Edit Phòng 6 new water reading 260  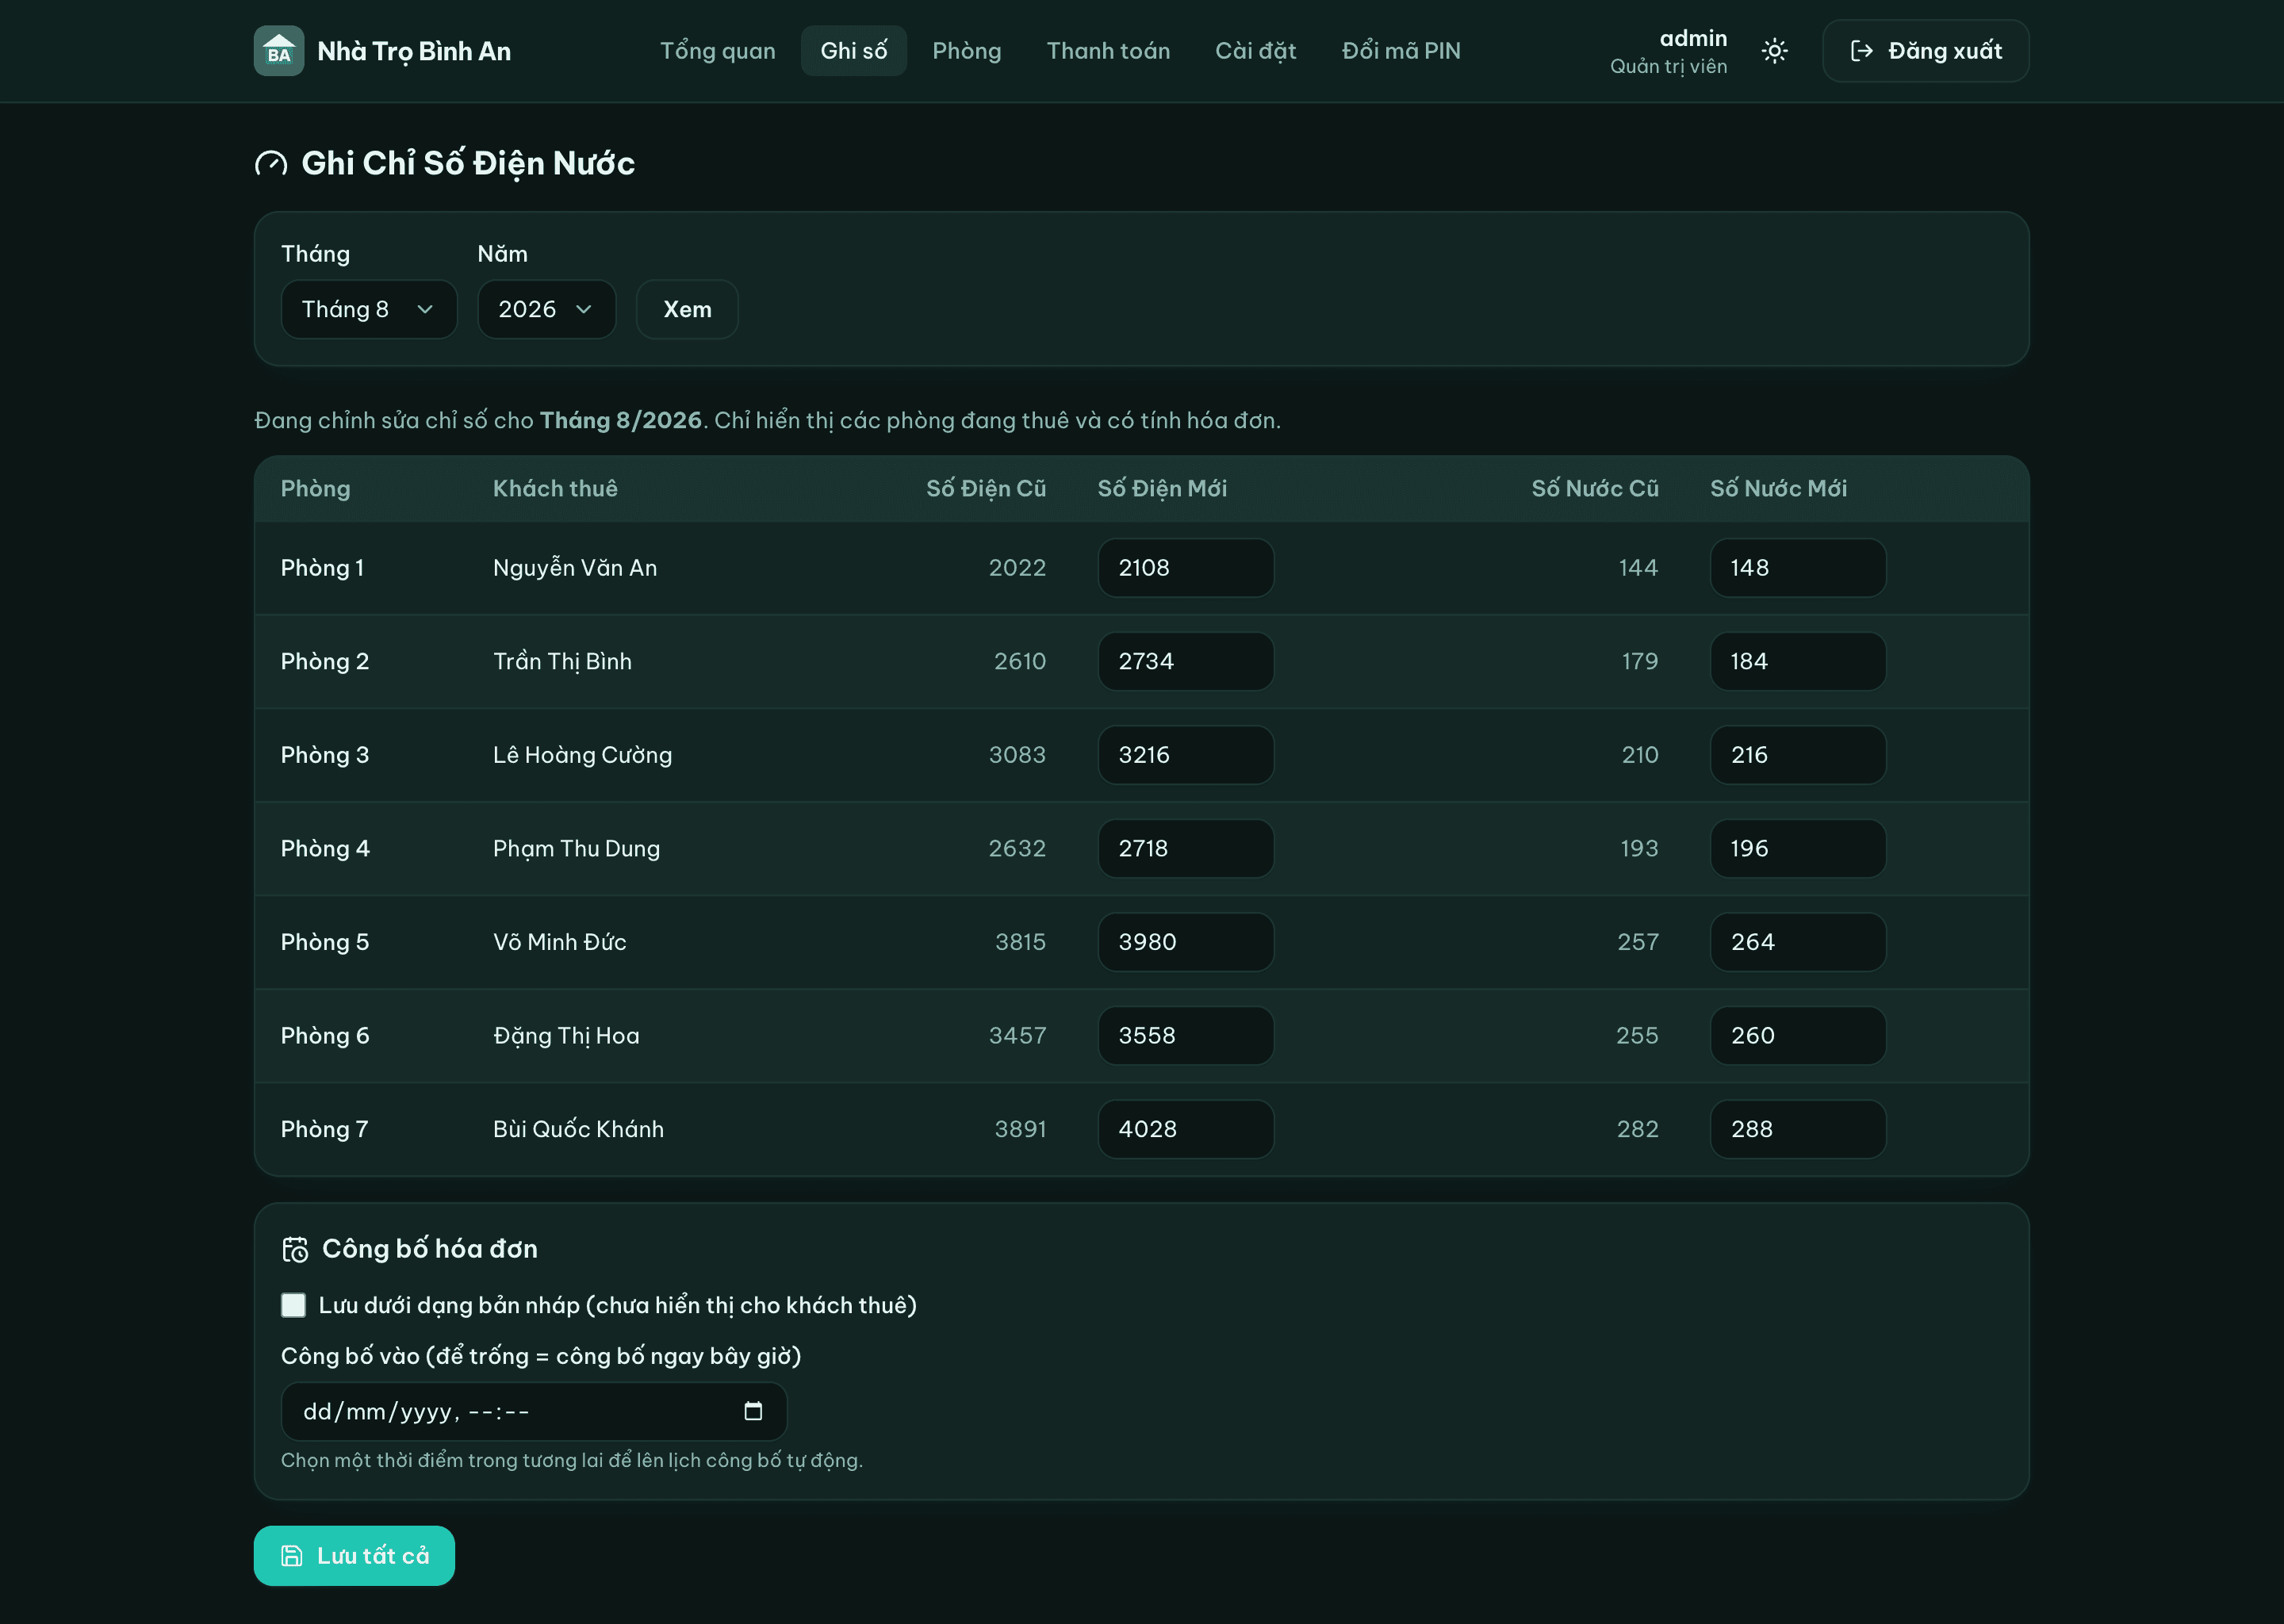(1798, 1036)
